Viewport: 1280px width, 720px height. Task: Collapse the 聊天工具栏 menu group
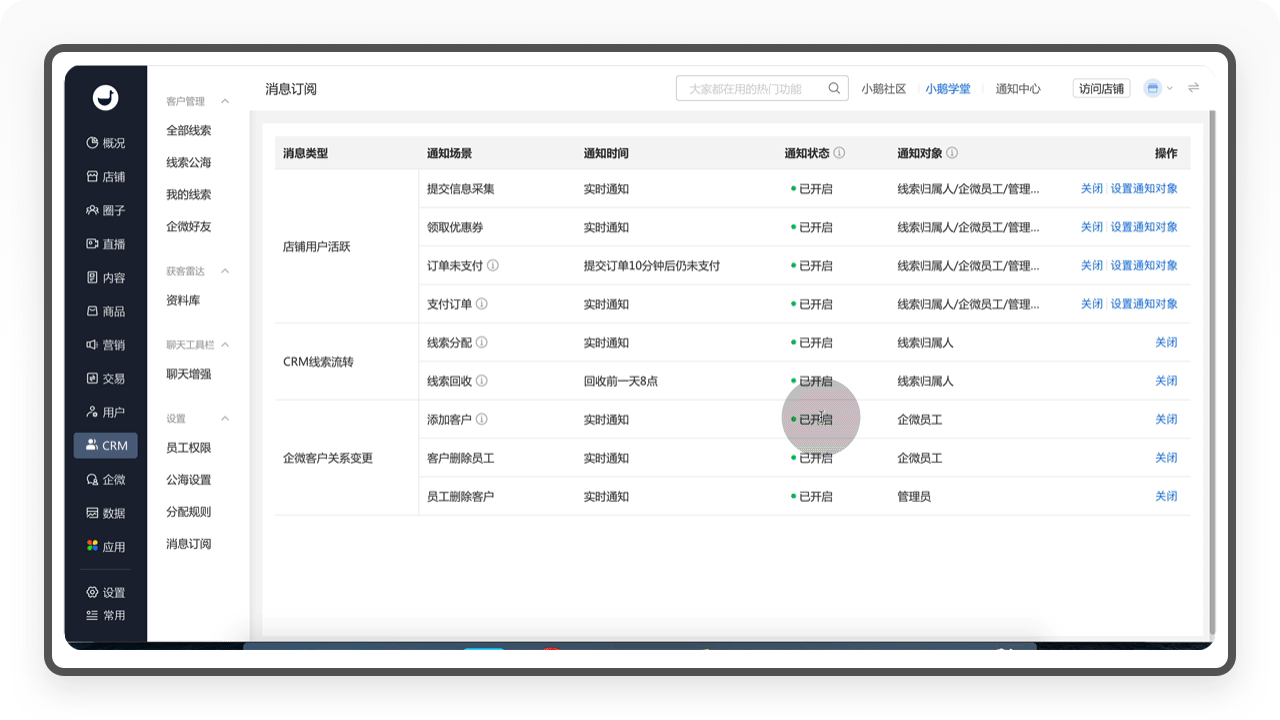225,345
